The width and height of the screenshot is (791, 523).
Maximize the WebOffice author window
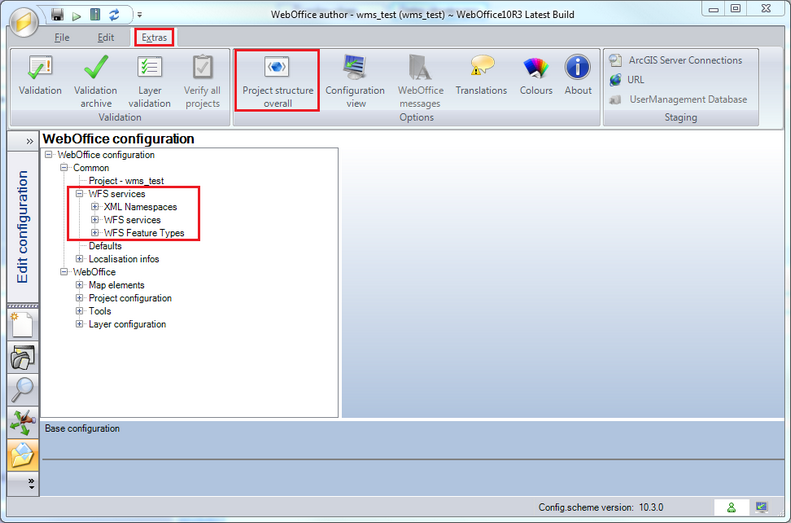click(x=736, y=9)
